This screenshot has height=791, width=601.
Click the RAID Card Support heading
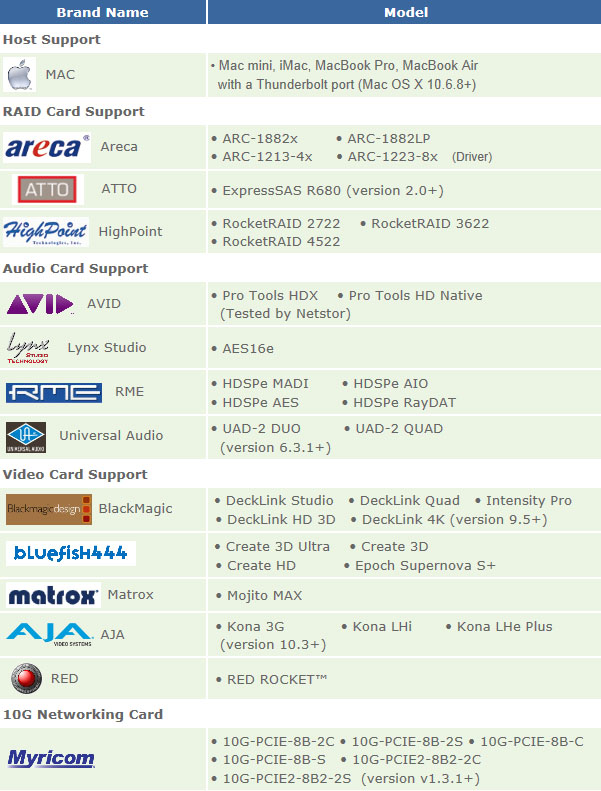[x=74, y=111]
